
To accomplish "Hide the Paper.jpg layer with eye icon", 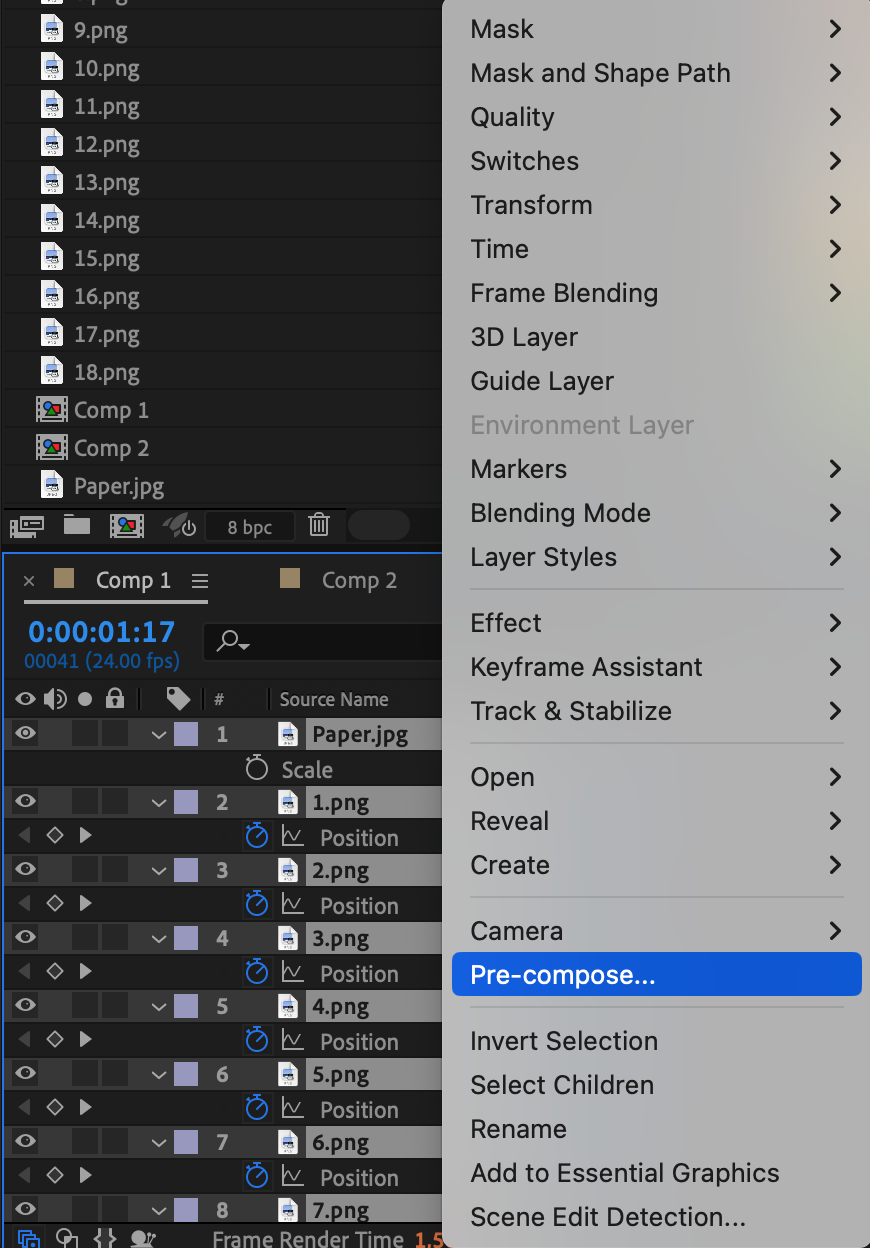I will (25, 733).
